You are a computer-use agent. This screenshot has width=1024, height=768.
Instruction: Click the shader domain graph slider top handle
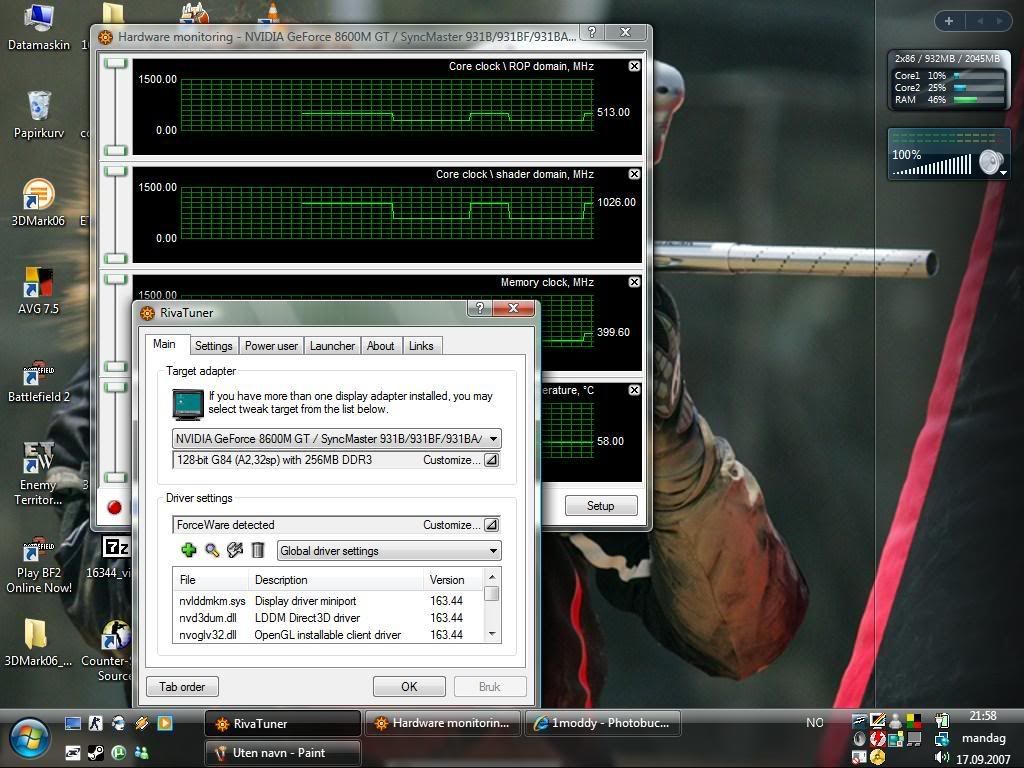116,171
